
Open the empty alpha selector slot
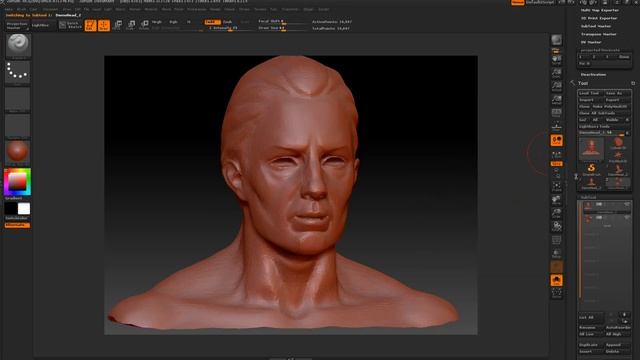click(x=18, y=98)
